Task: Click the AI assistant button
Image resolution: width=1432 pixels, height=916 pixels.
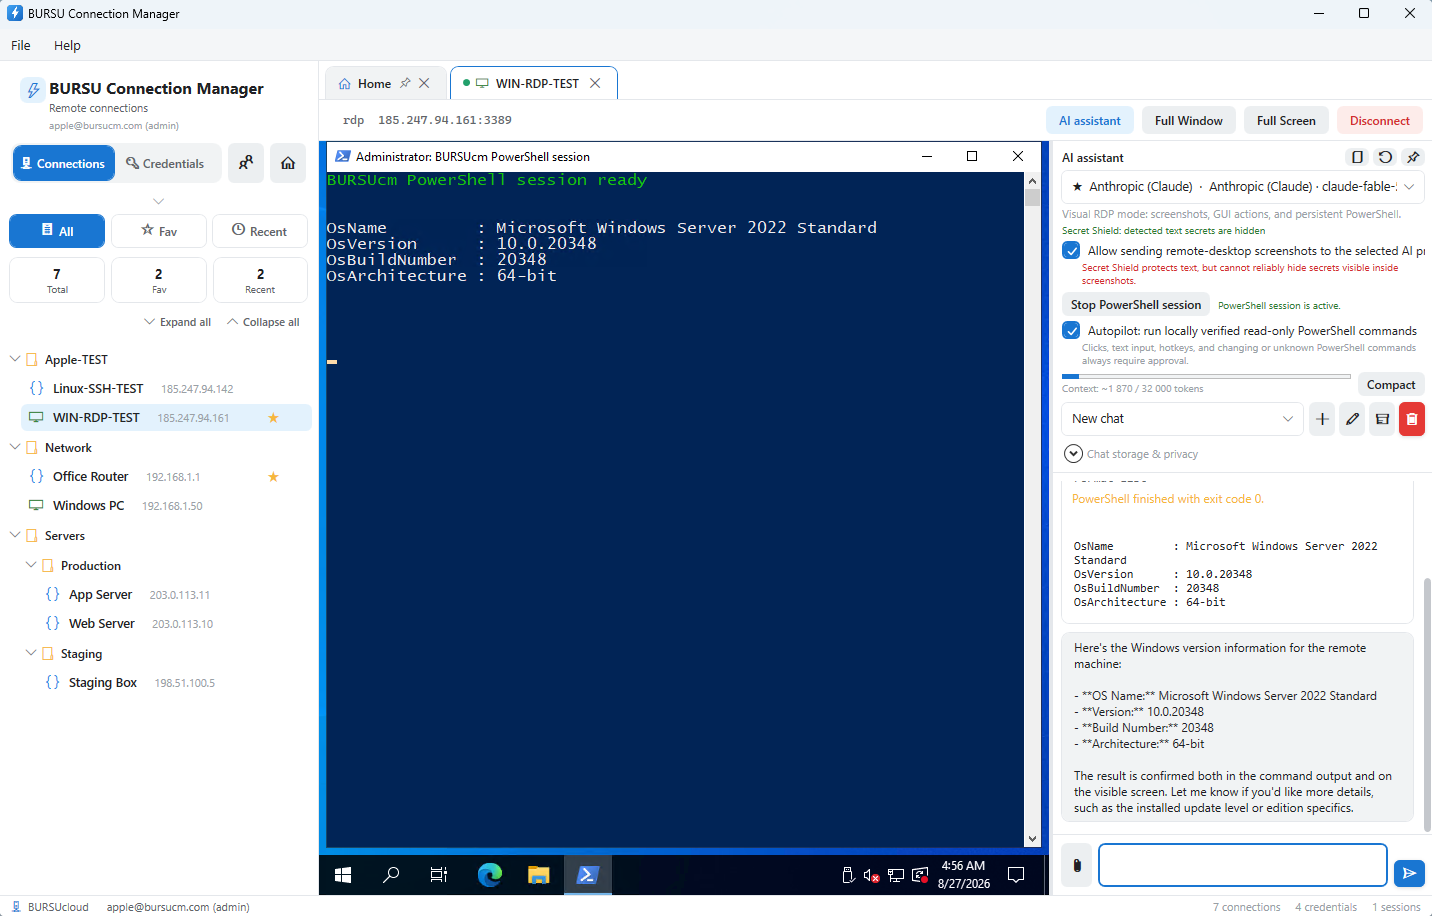Action: click(1090, 121)
